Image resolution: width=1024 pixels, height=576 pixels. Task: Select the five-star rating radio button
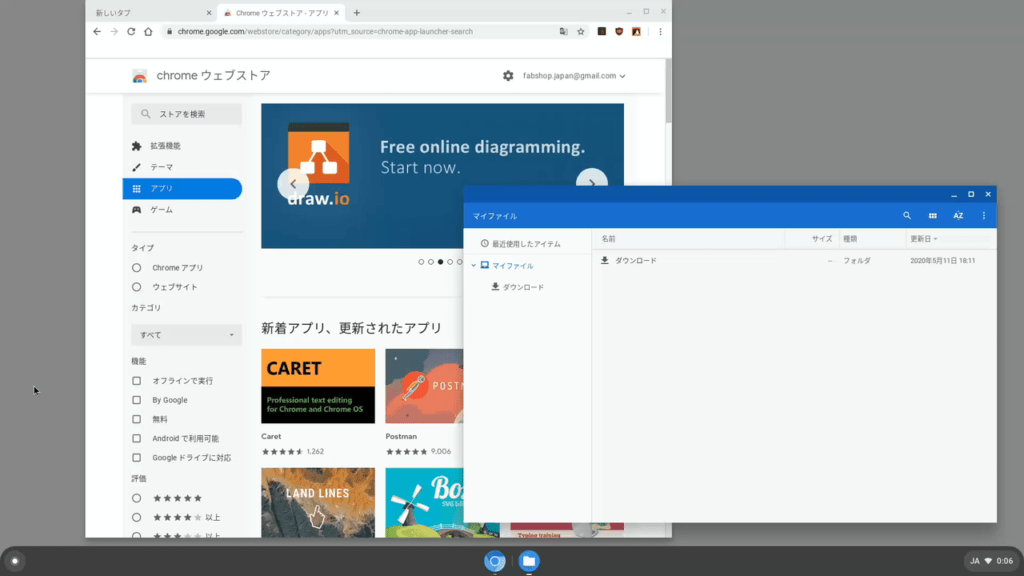(136, 498)
